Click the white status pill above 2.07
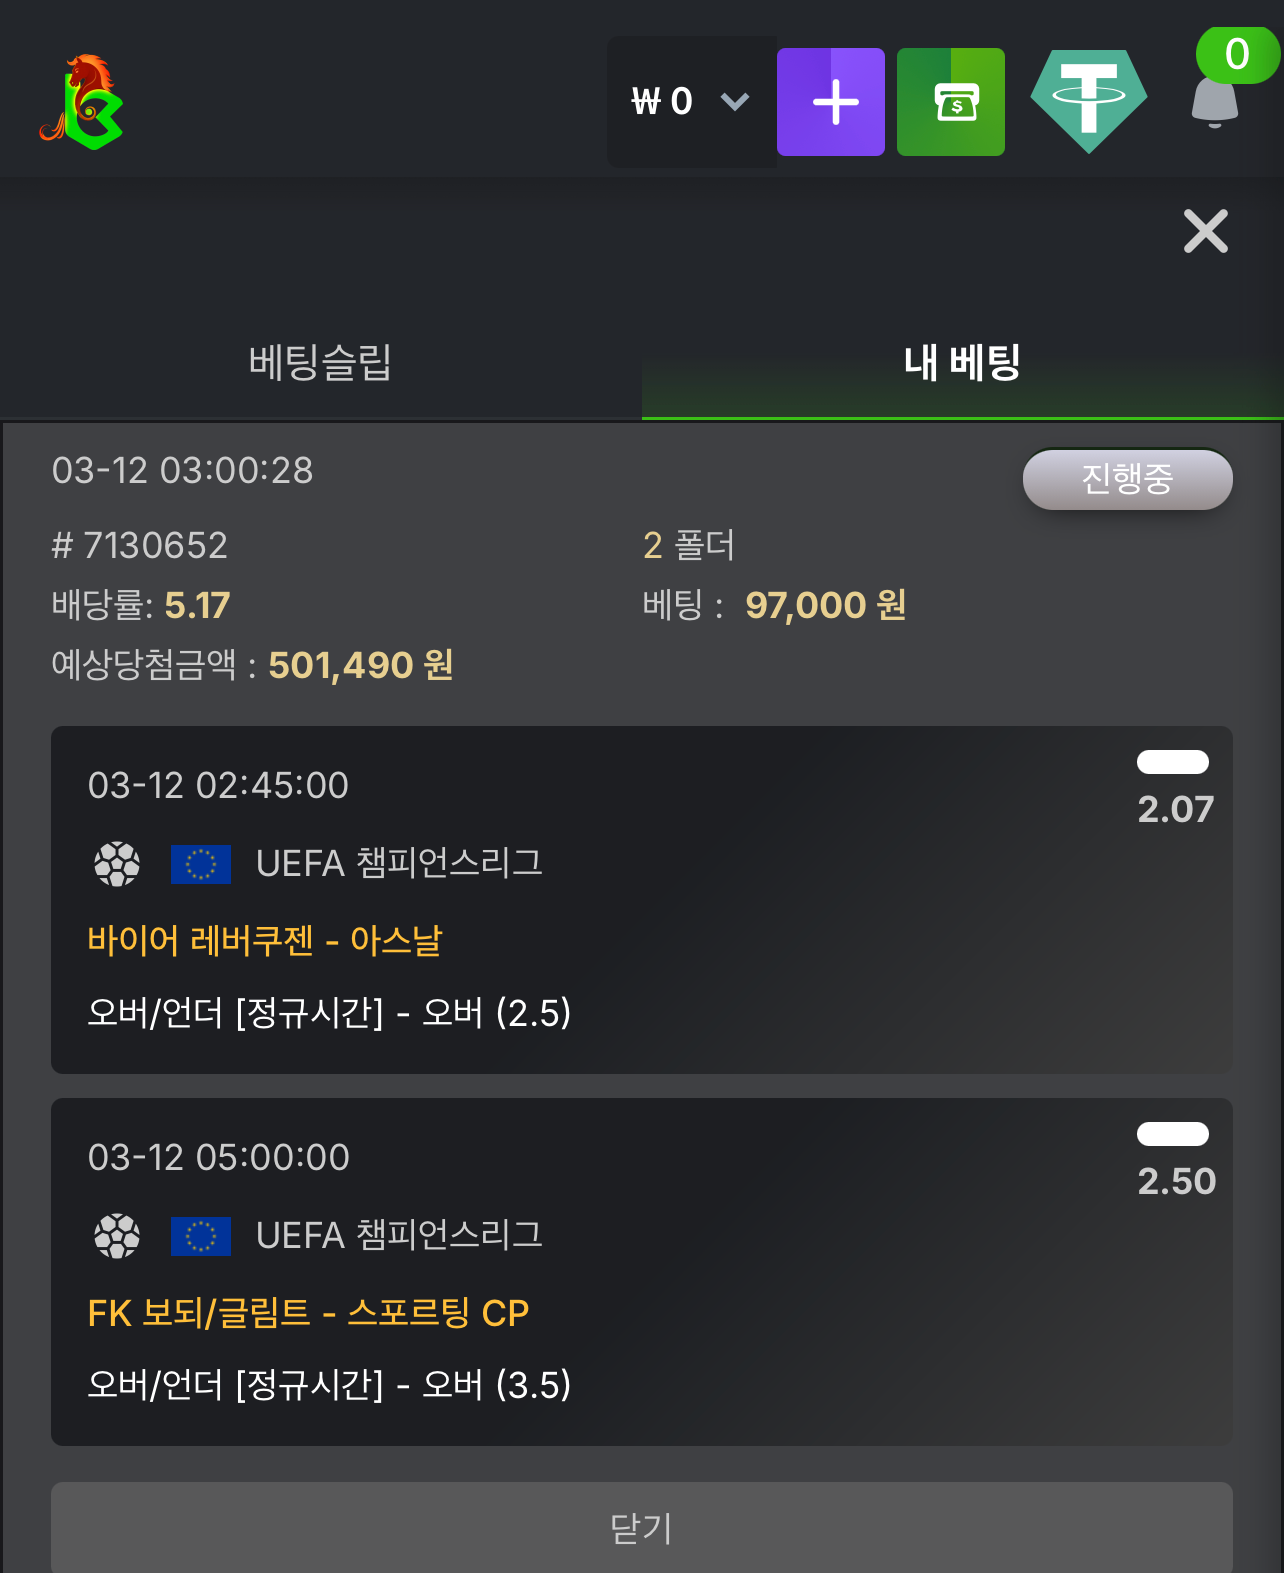The width and height of the screenshot is (1284, 1573). coord(1173,762)
